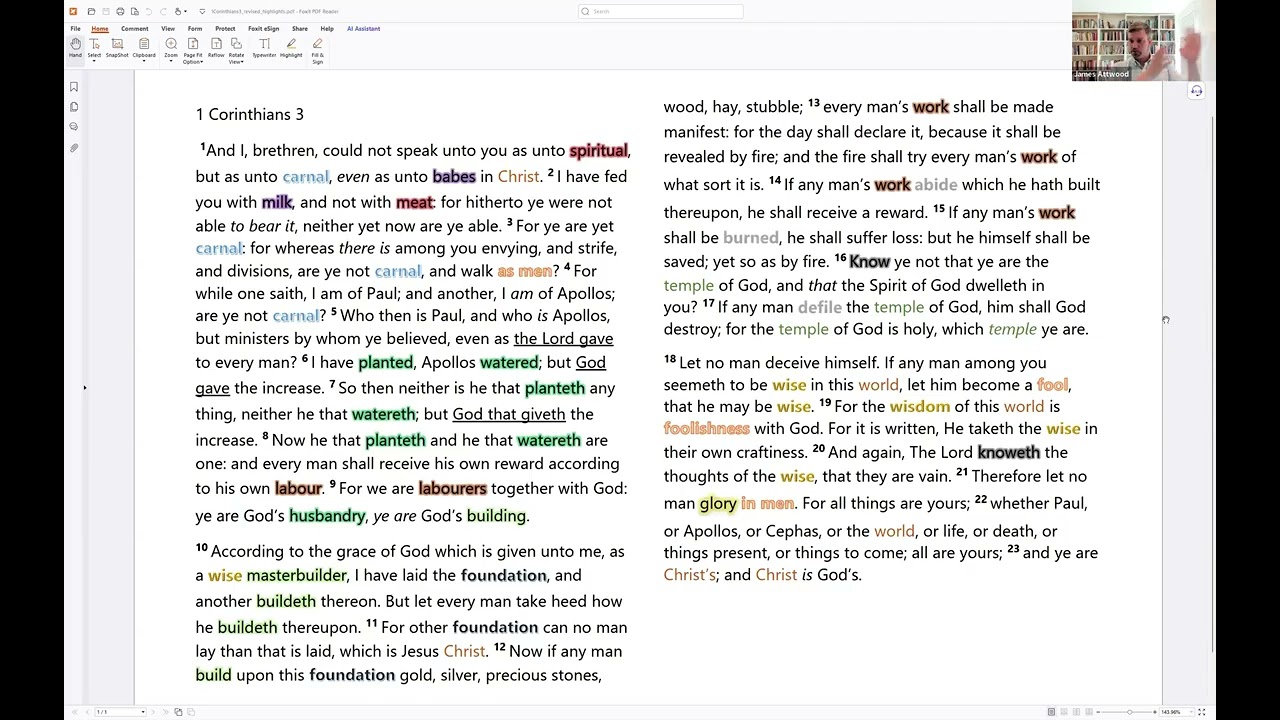Toggle fullscreen icon in status bar
Viewport: 1280px width, 720px height.
point(1202,712)
